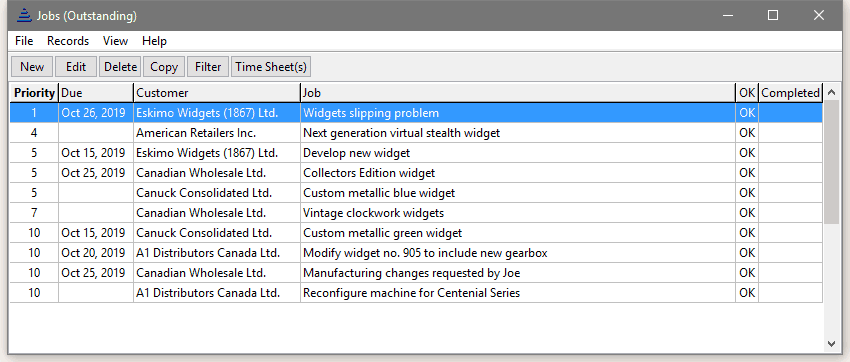Sort by the Priority column header

coord(35,93)
